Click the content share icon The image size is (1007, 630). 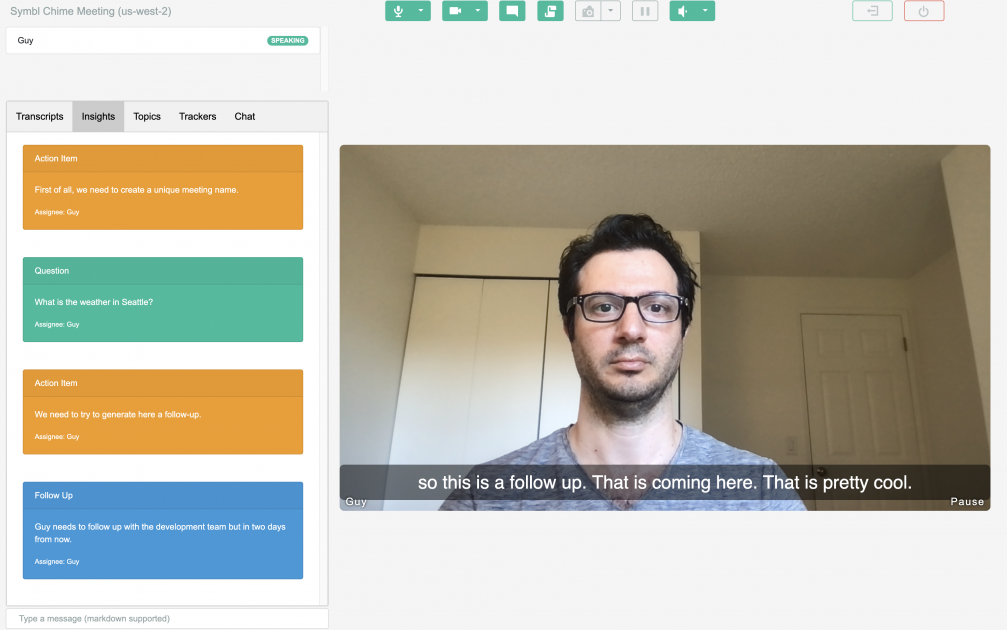549,11
